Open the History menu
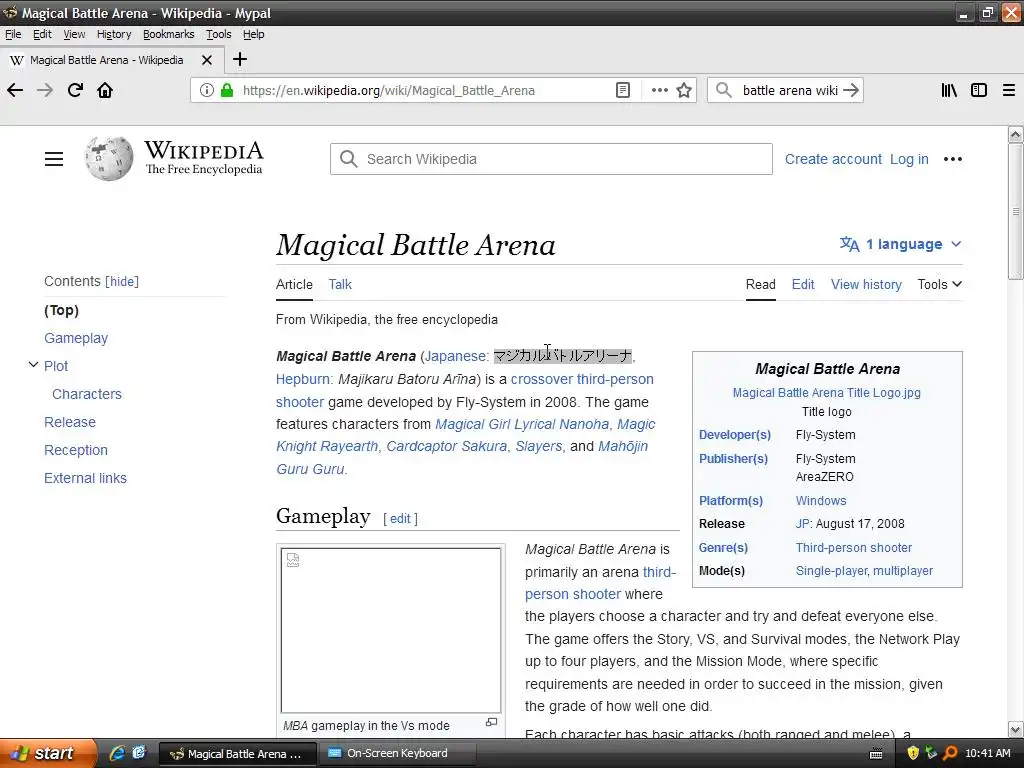1024x768 pixels. (114, 34)
